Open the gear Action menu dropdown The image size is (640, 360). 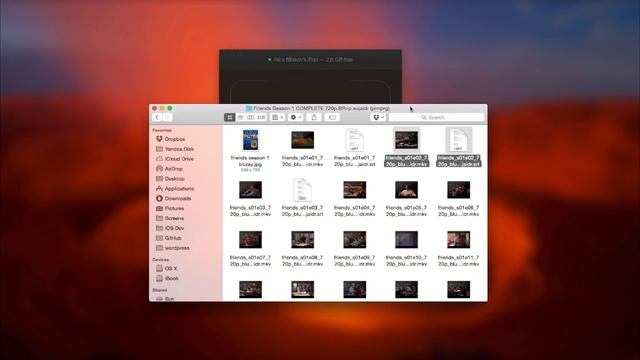click(x=296, y=118)
